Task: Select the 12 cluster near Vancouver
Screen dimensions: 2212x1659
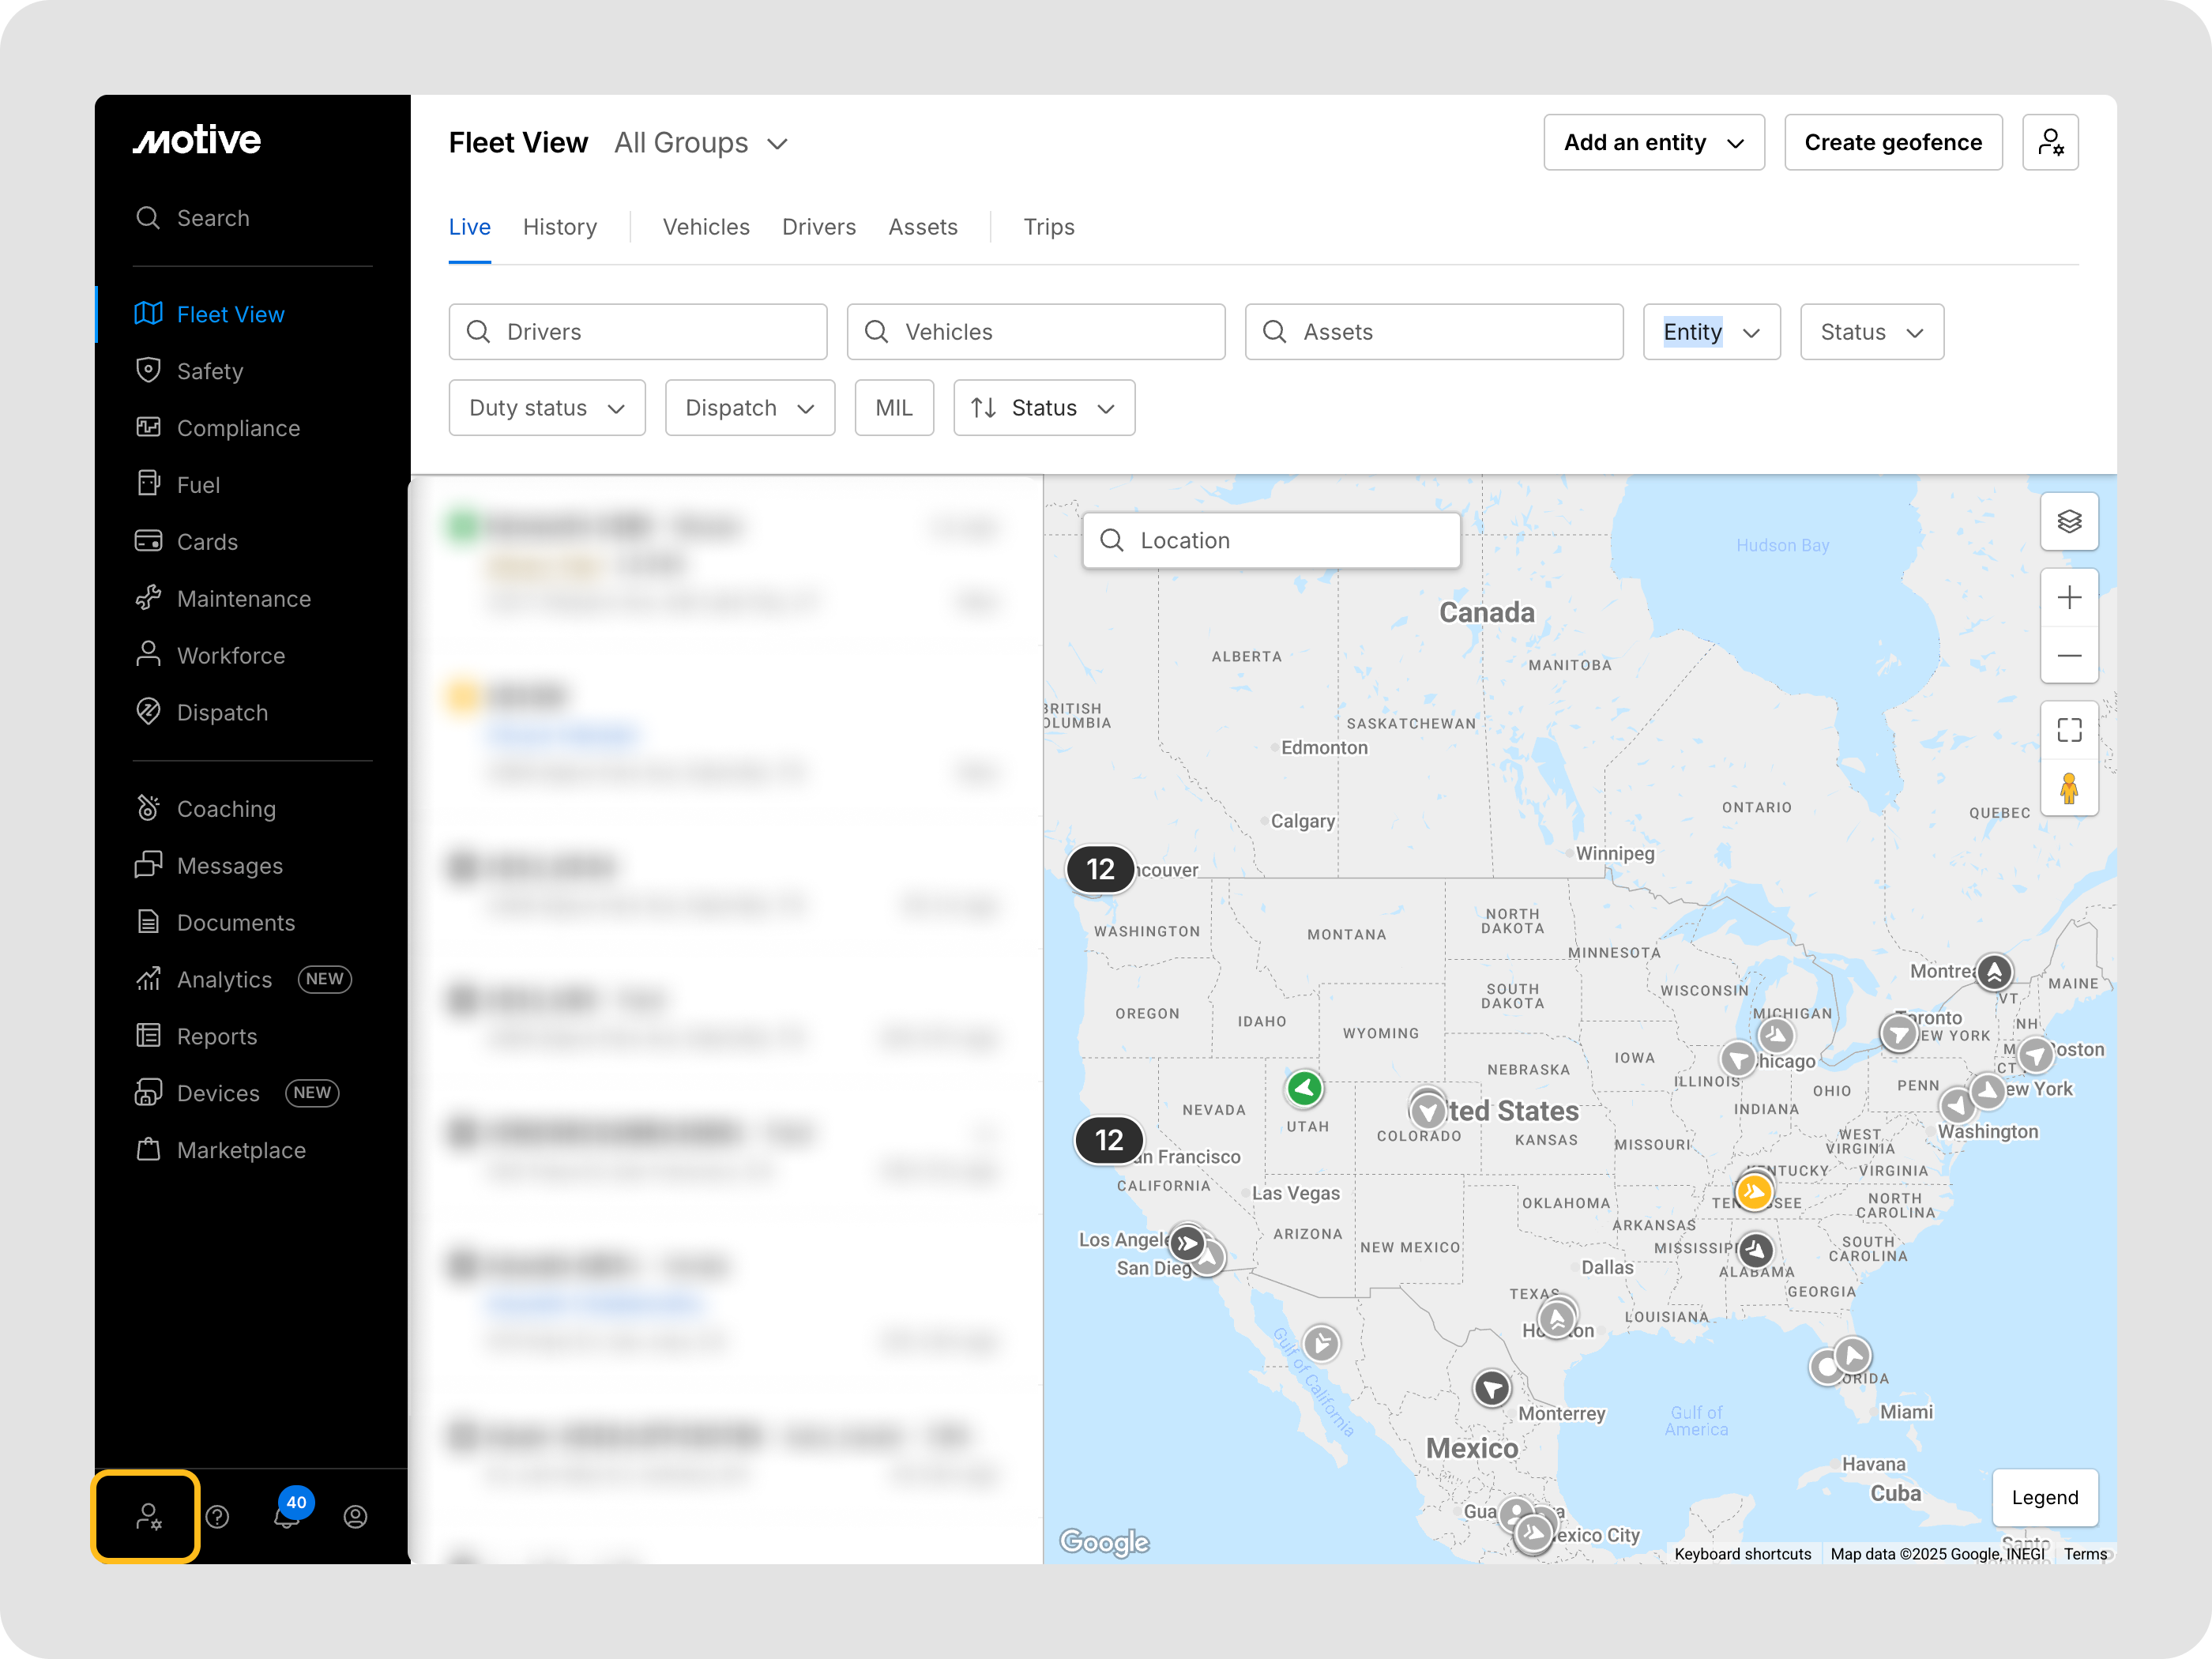Action: [1100, 869]
